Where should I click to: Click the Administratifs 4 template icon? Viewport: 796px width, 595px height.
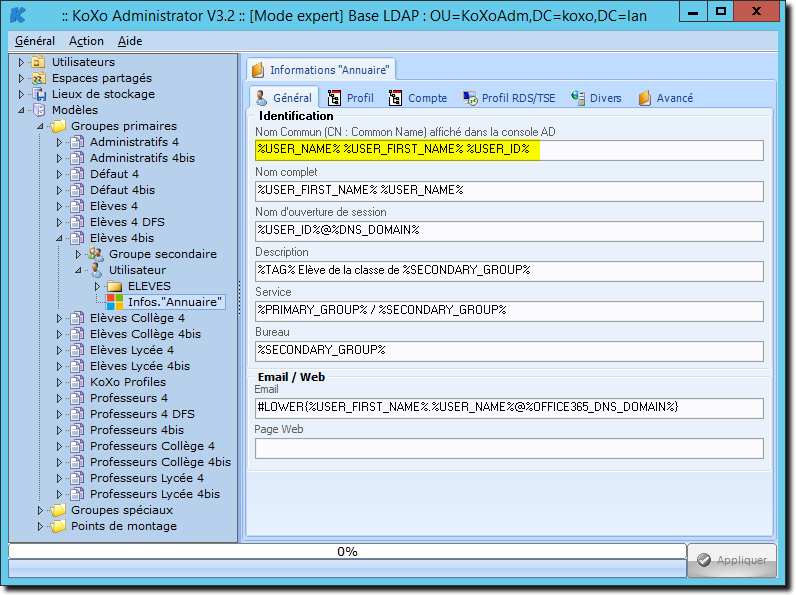coord(77,142)
